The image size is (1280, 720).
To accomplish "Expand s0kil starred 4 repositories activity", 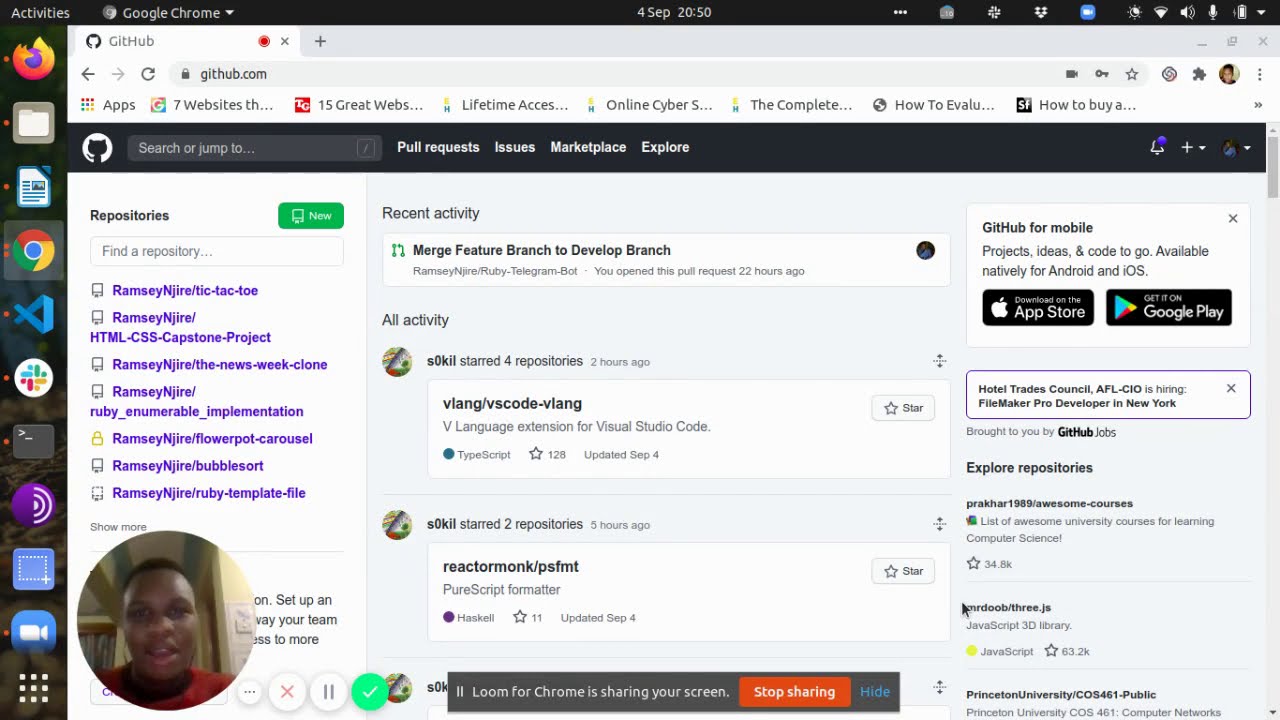I will coord(939,361).
